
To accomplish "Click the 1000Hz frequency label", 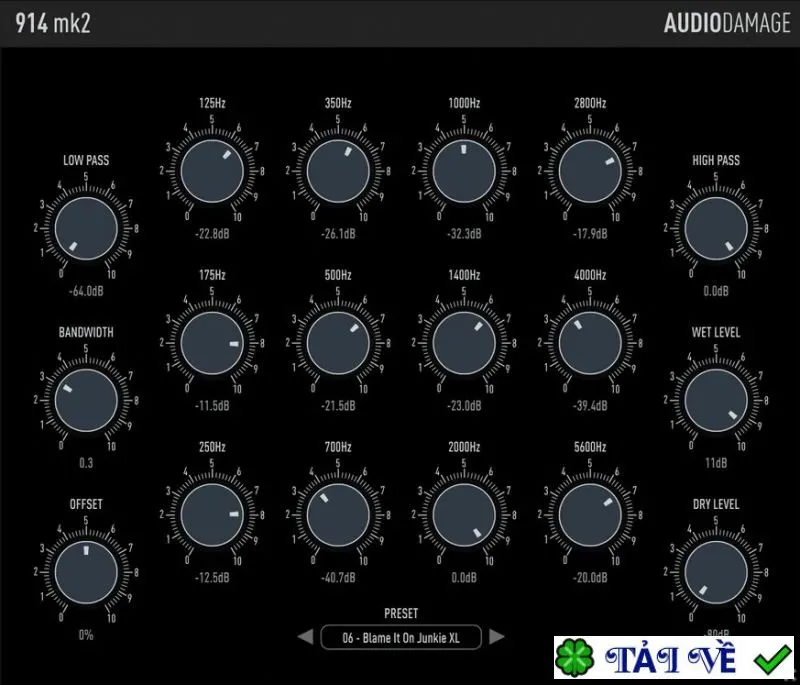I will (464, 104).
